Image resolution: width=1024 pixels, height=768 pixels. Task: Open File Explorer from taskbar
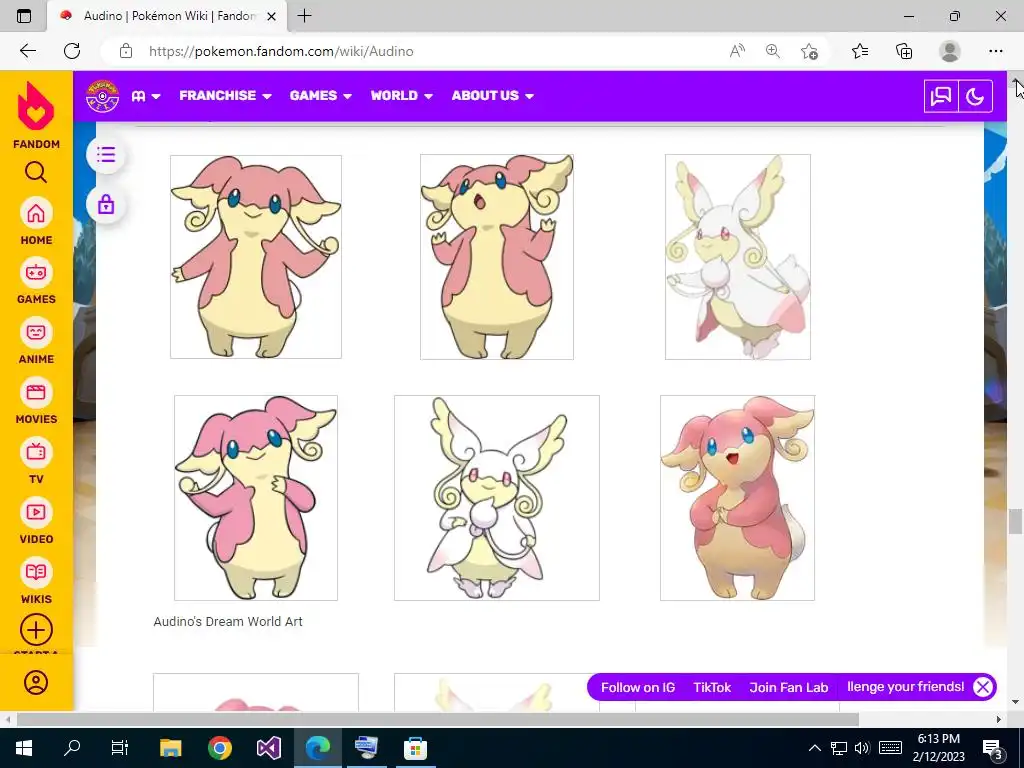[x=171, y=748]
